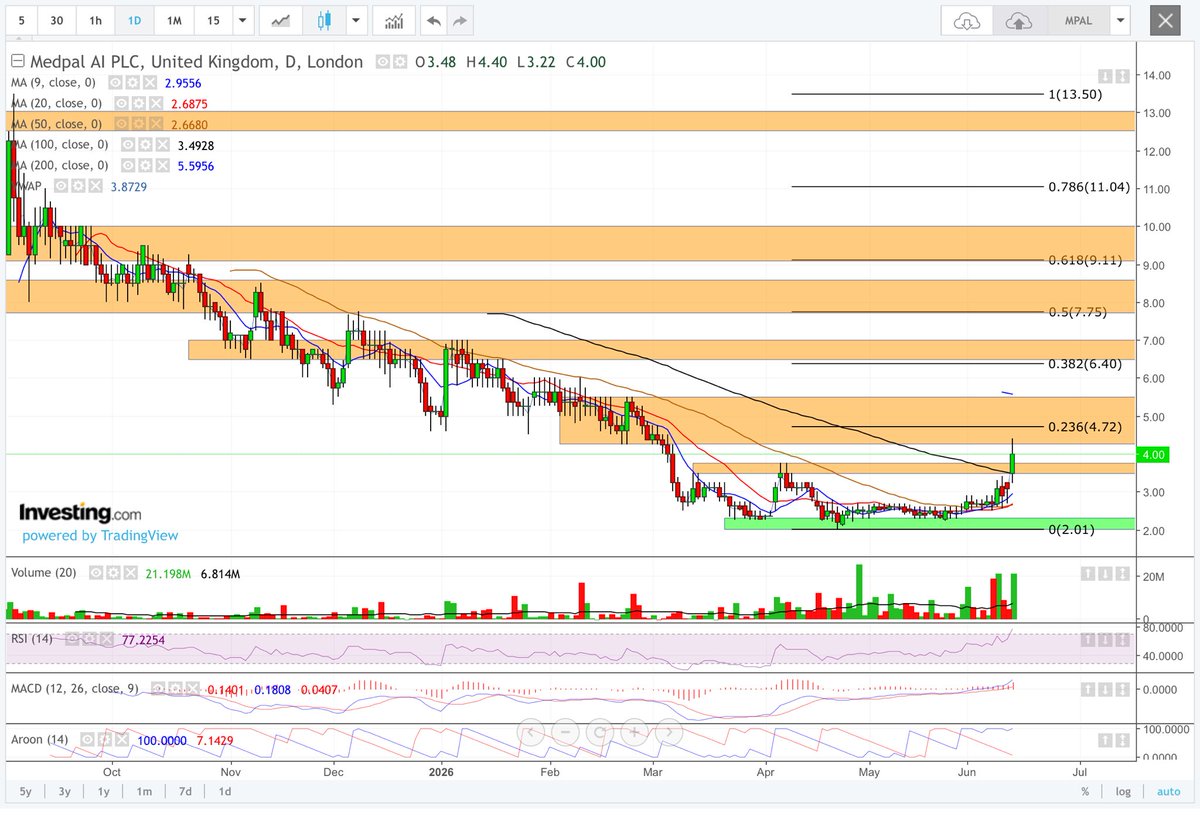
Task: Remove the MA (20, close, 0) indicator
Action: (x=154, y=103)
